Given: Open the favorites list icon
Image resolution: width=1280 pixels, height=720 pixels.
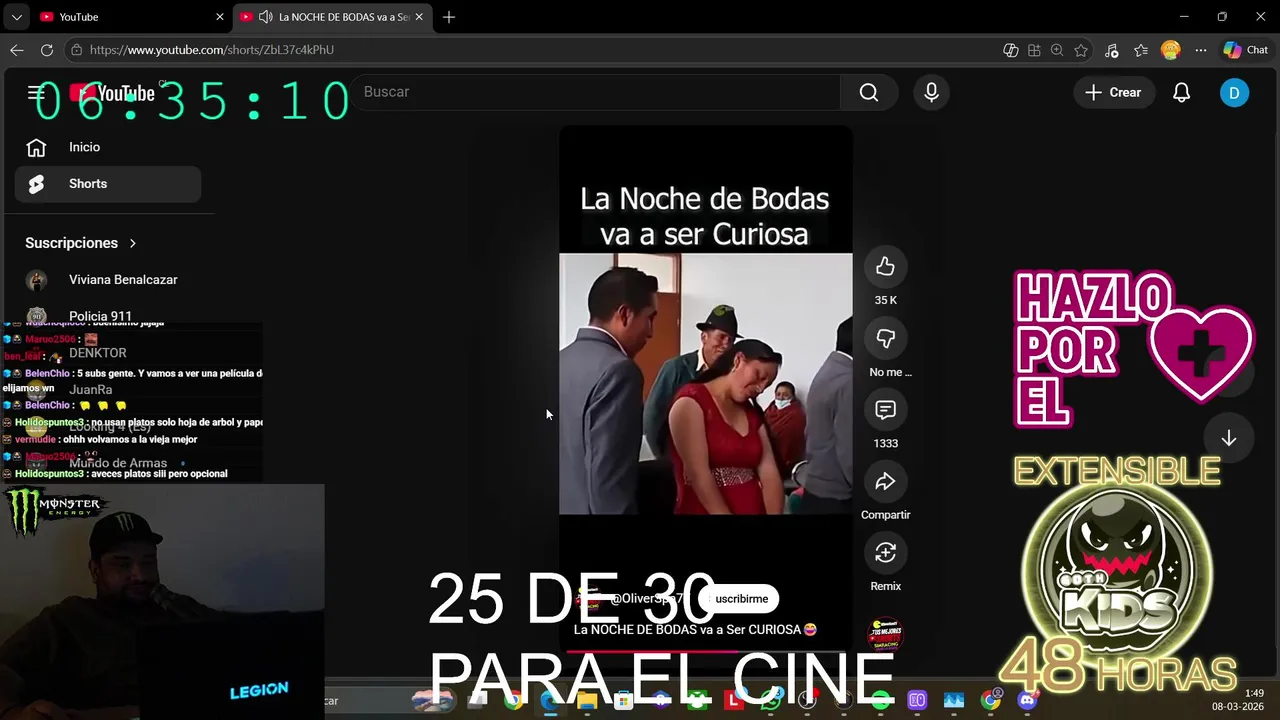Looking at the screenshot, I should point(1141,50).
